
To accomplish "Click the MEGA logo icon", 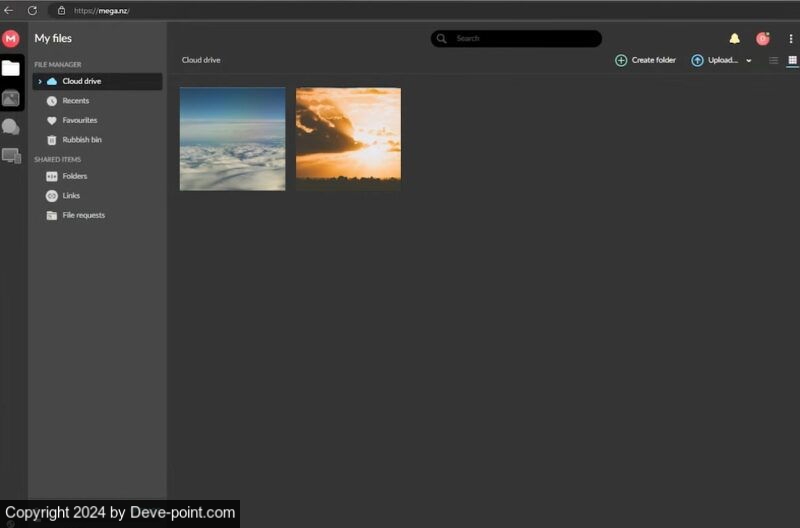I will [11, 38].
